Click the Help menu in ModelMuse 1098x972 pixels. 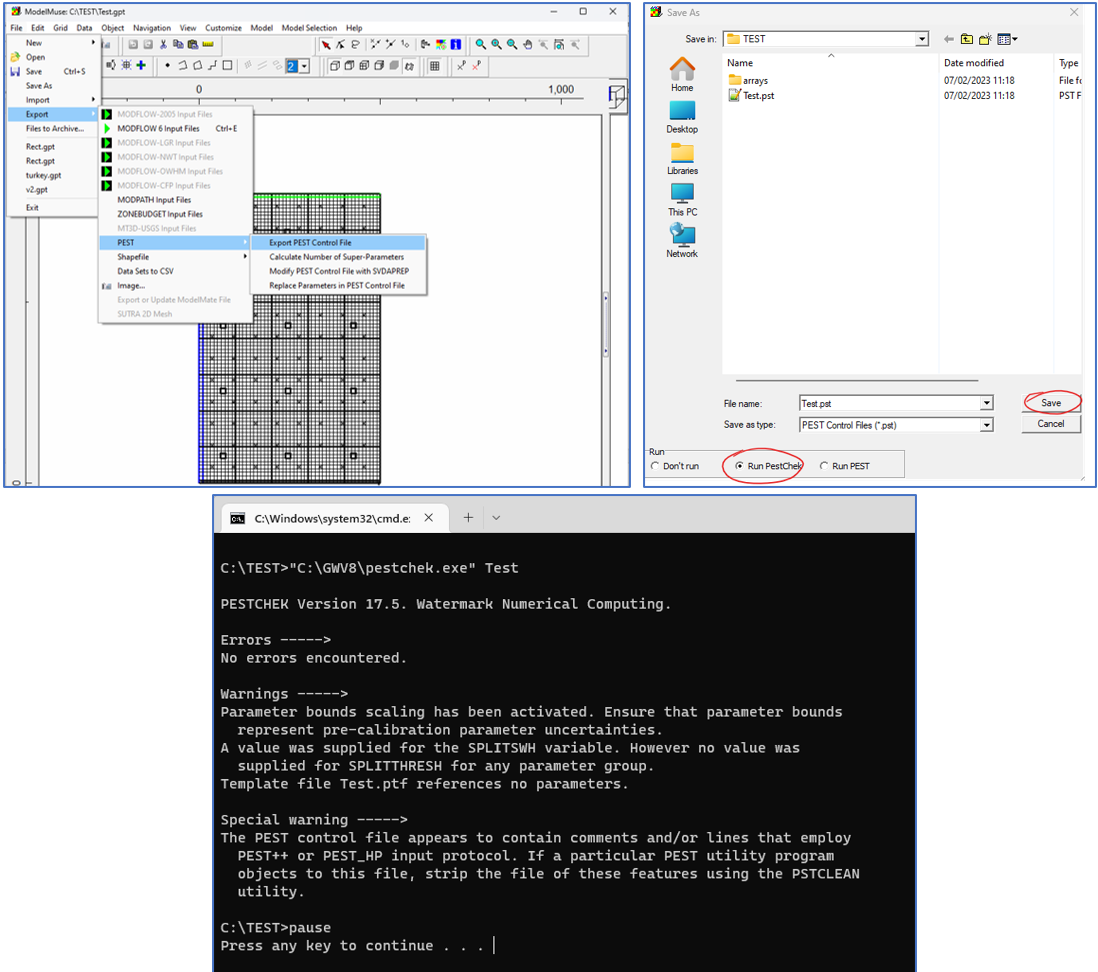coord(354,28)
